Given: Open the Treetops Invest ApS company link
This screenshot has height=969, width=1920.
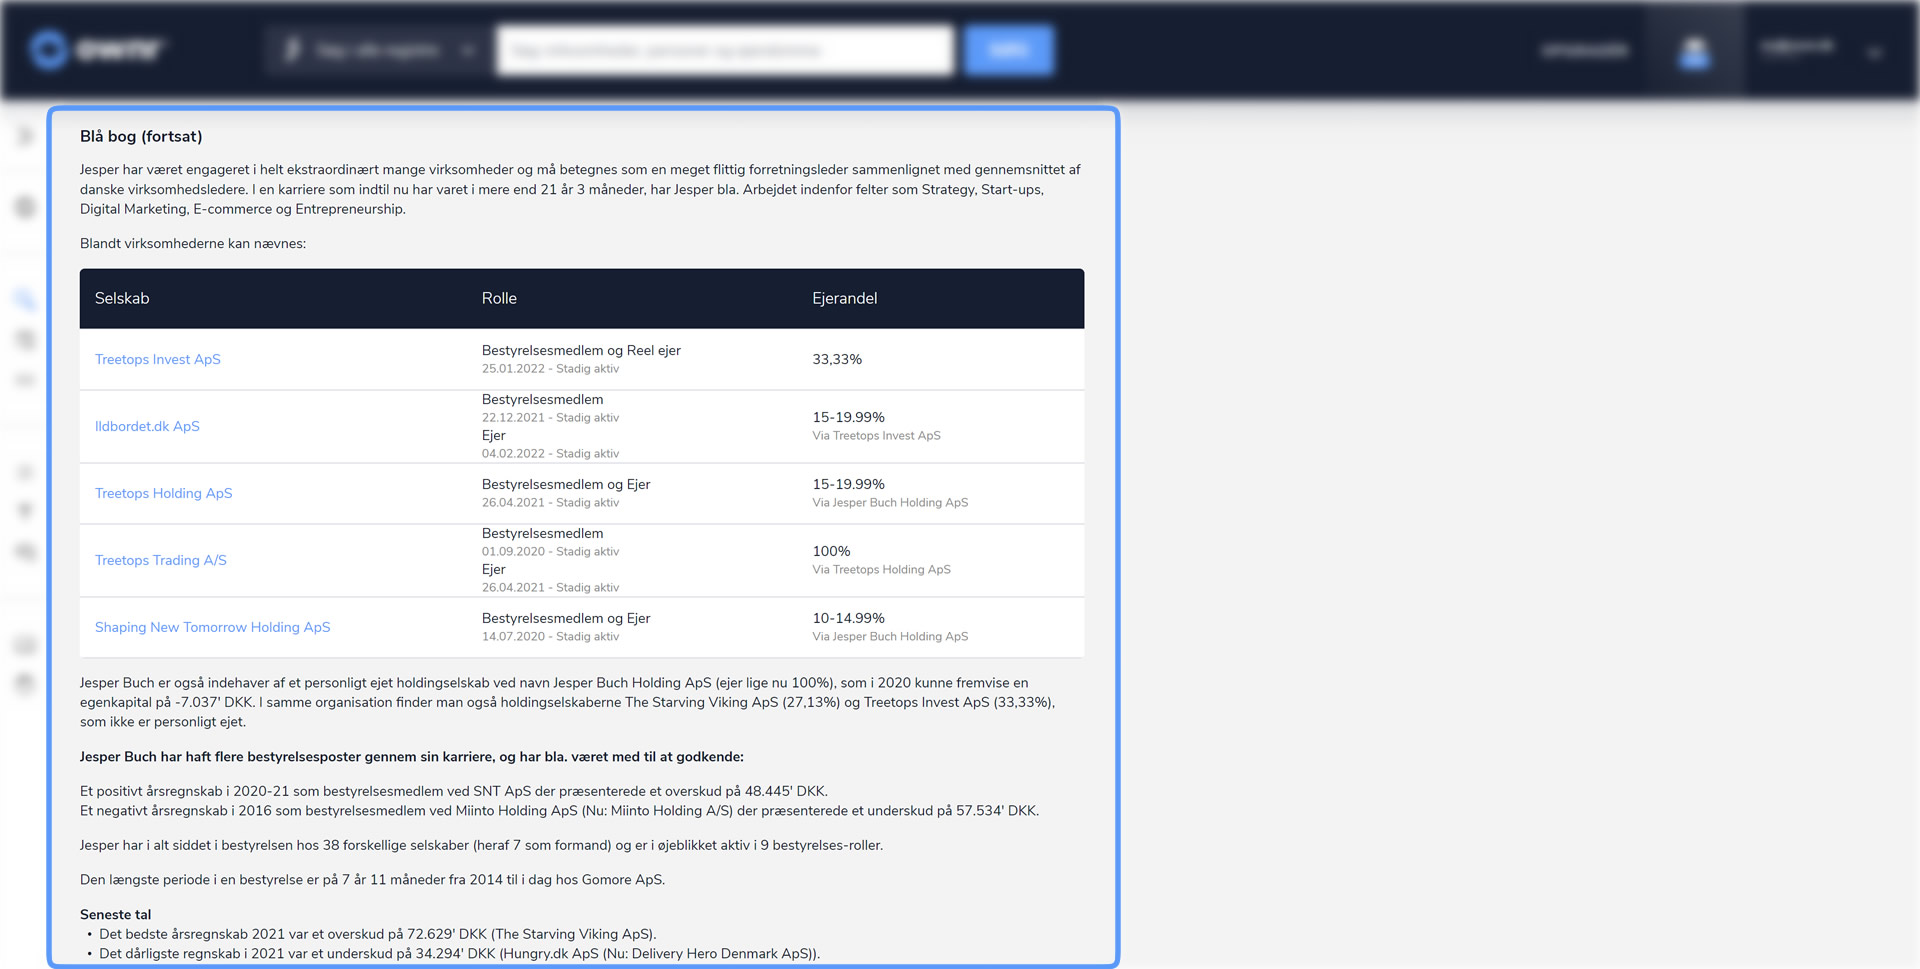Looking at the screenshot, I should pos(158,359).
